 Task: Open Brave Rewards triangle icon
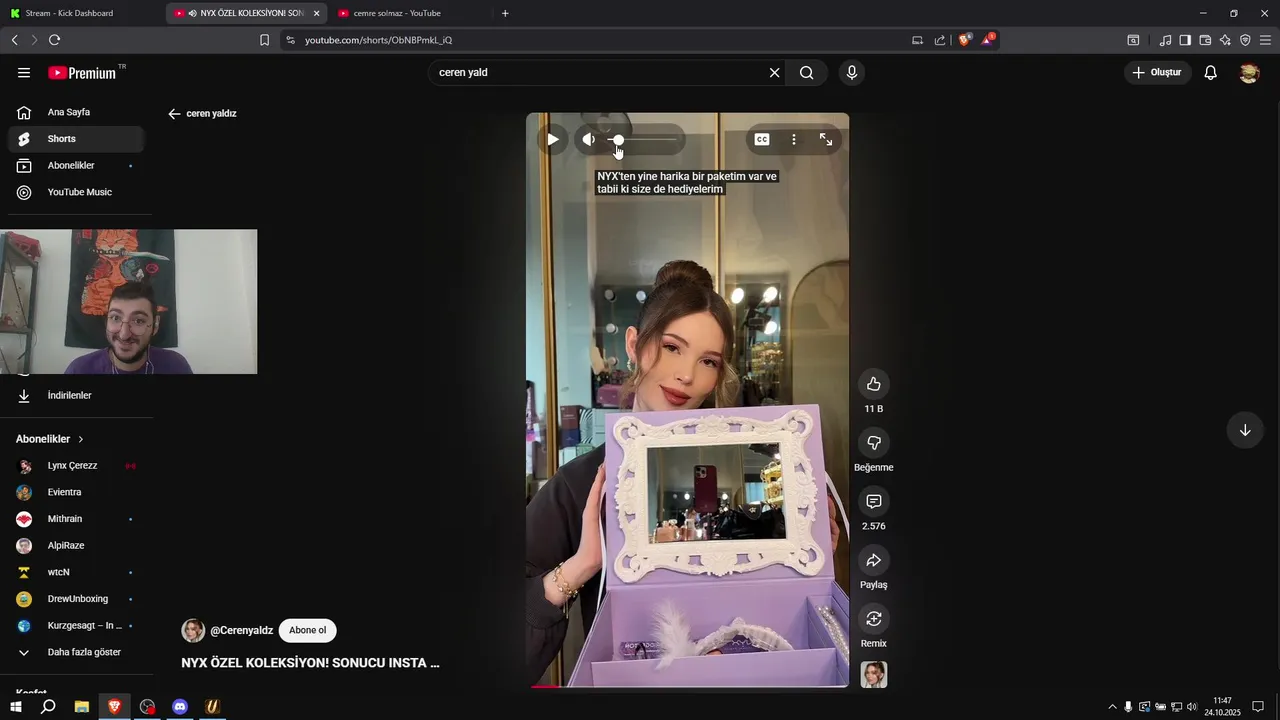tap(988, 40)
